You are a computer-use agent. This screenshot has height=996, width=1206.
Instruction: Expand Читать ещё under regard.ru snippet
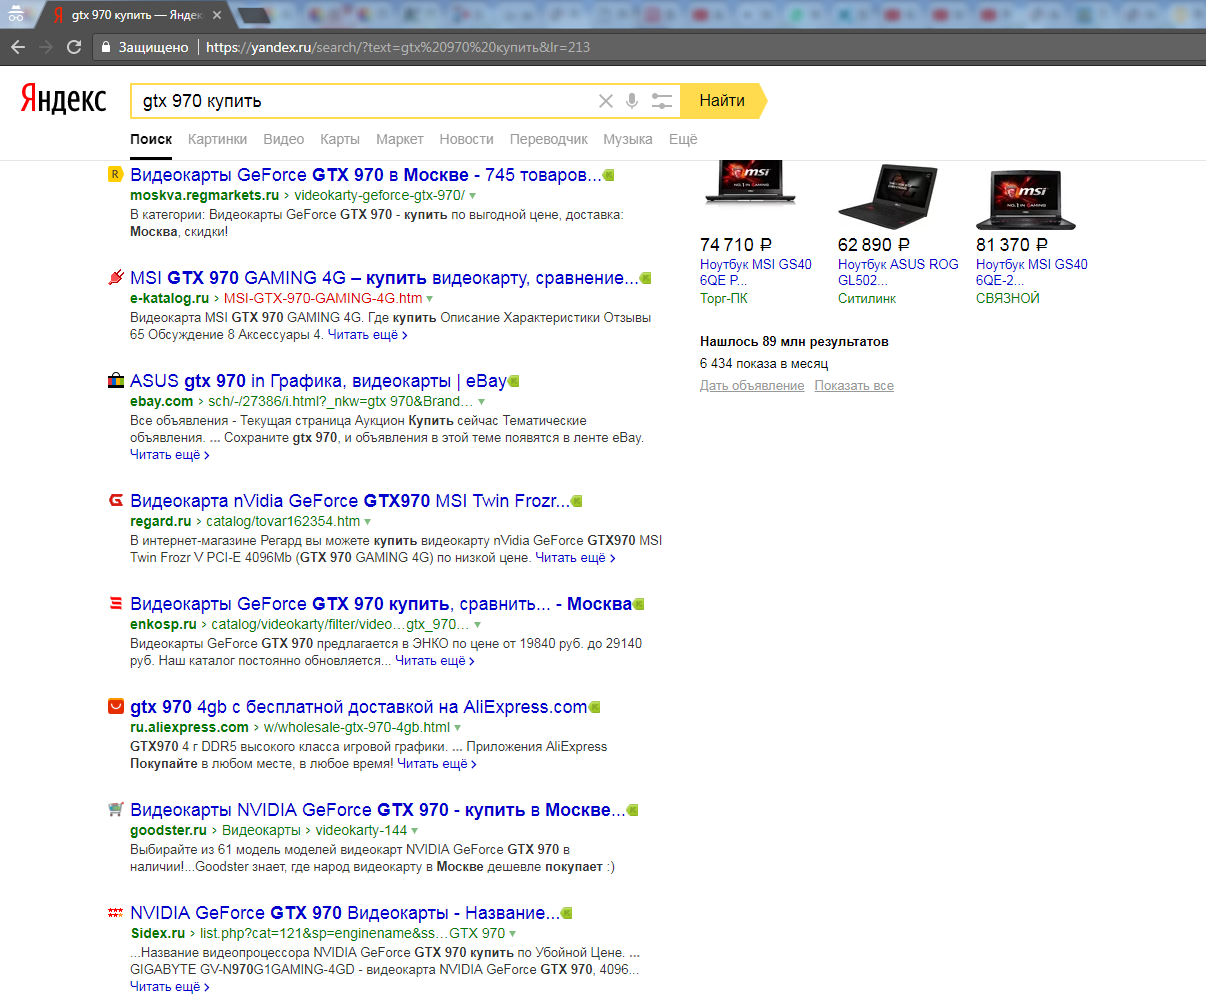[x=575, y=558]
